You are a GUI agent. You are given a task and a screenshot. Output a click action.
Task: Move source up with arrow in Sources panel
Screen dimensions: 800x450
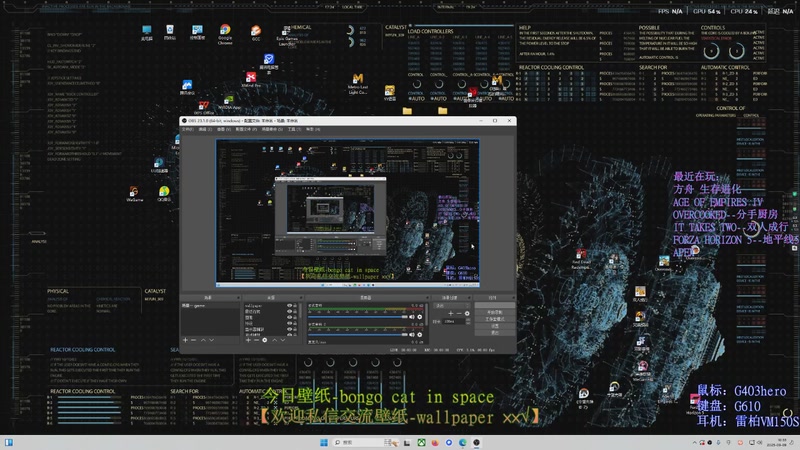click(x=274, y=340)
